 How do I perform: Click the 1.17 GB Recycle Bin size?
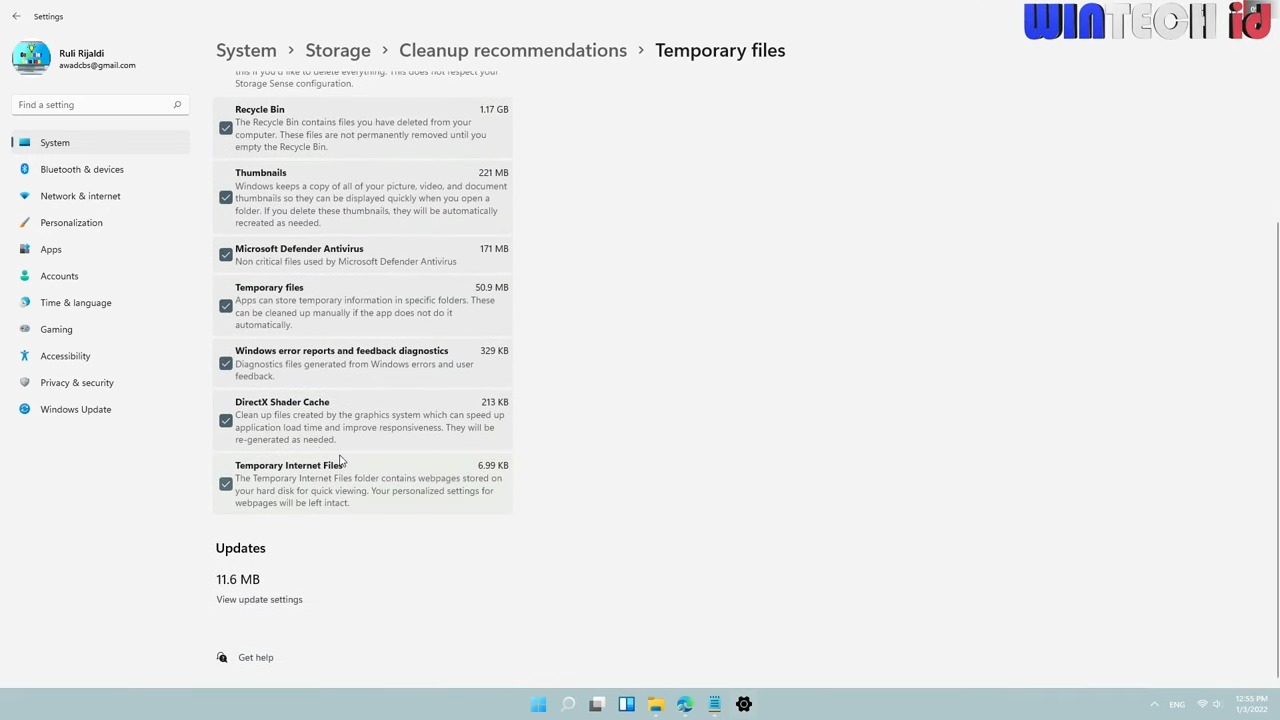pyautogui.click(x=493, y=109)
